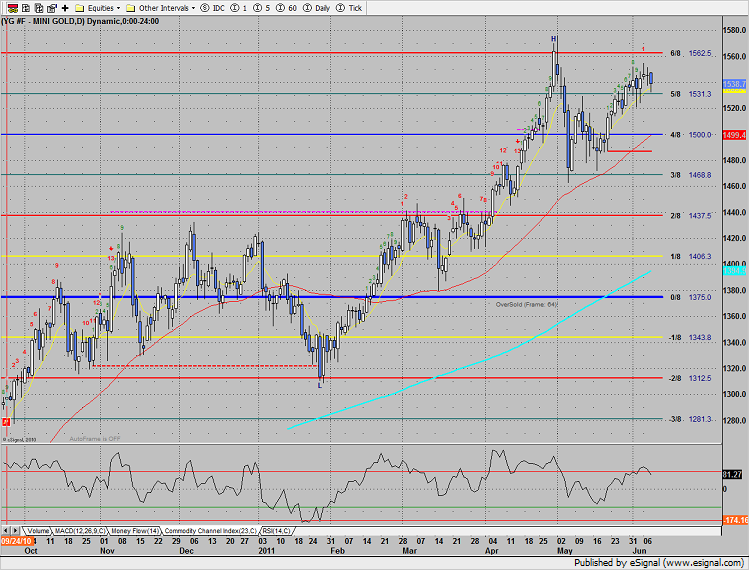Screen dimensions: 749x570
Task: Click the 5/8 1531.3 level label
Action: click(691, 94)
